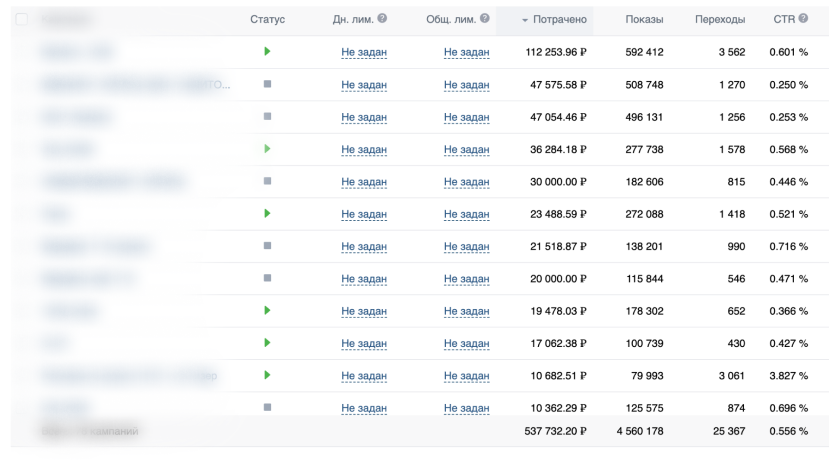Open help tooltip next to Общ. лим.
This screenshot has height=466, width=829.
tap(485, 19)
